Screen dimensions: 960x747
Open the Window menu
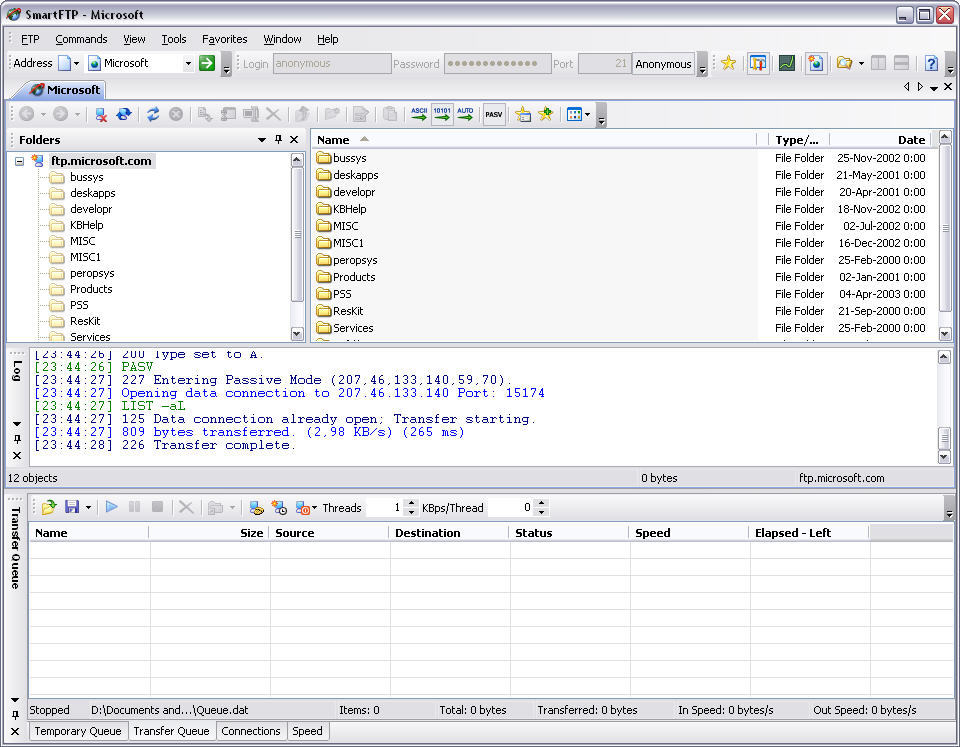click(282, 39)
